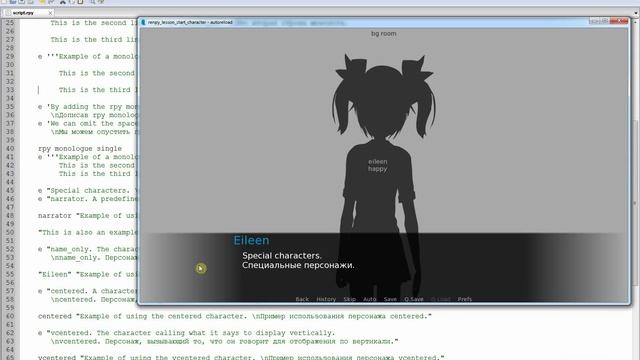This screenshot has height=360, width=640.
Task: Click the 'centered "Example of using' code line
Action: 235,316
